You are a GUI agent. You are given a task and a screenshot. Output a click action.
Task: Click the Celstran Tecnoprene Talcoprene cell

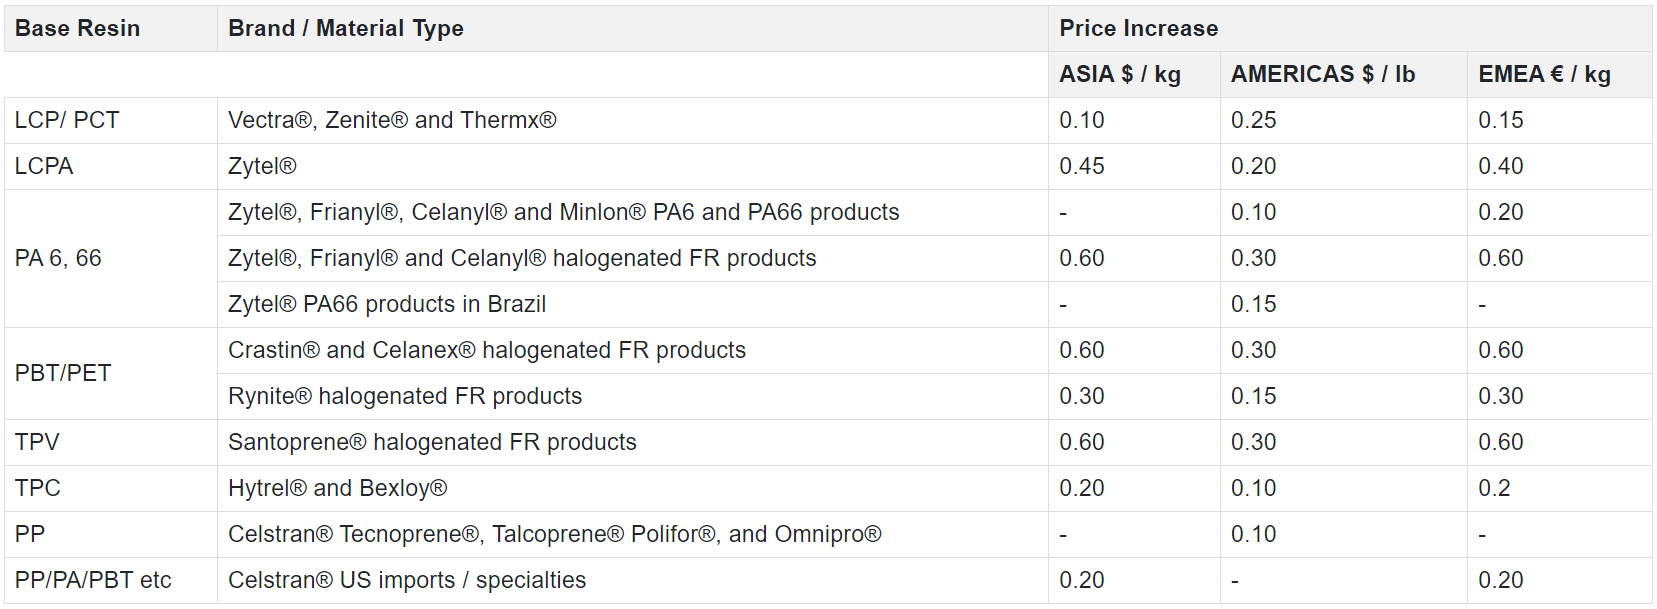click(x=554, y=534)
